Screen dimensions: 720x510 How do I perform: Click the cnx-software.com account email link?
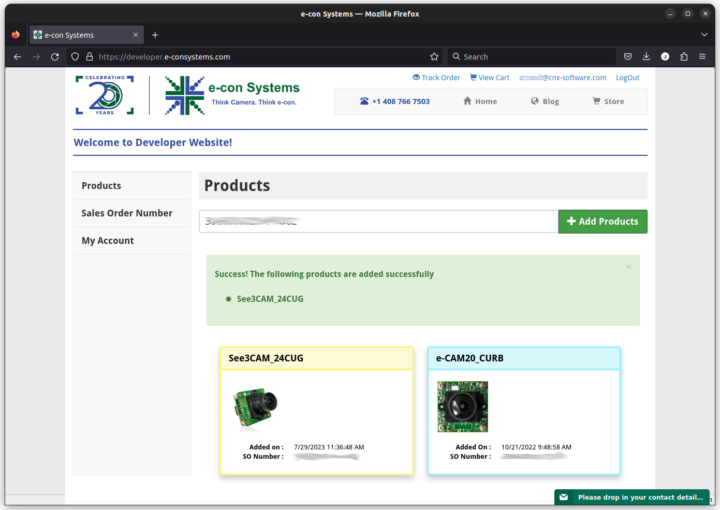tap(562, 78)
